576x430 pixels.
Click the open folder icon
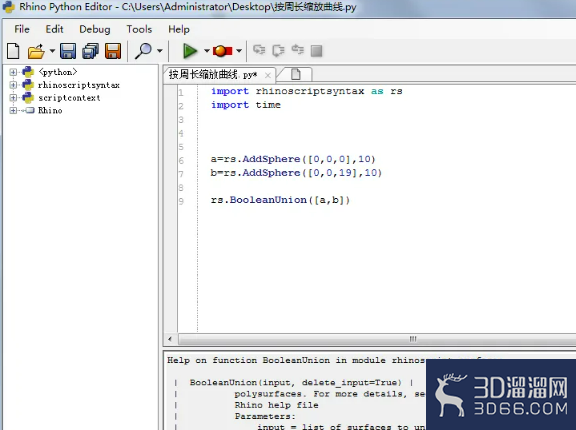[x=36, y=51]
